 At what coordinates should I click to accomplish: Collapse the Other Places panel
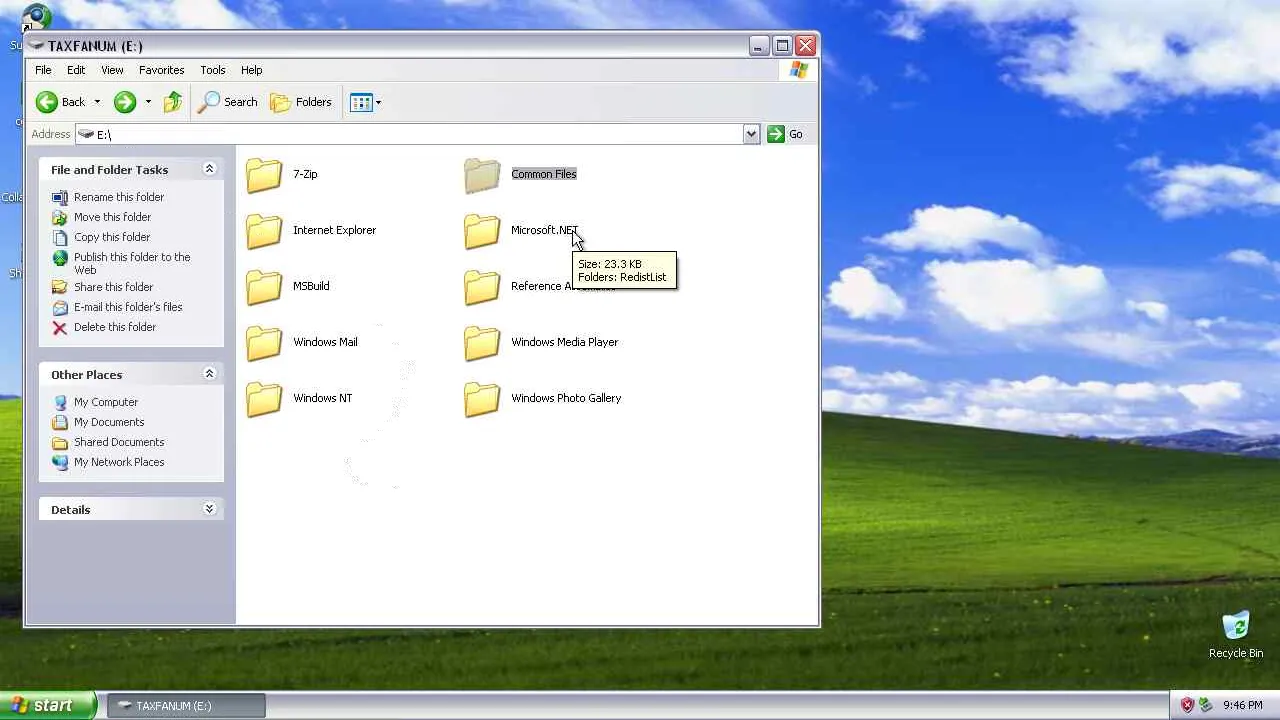(209, 374)
